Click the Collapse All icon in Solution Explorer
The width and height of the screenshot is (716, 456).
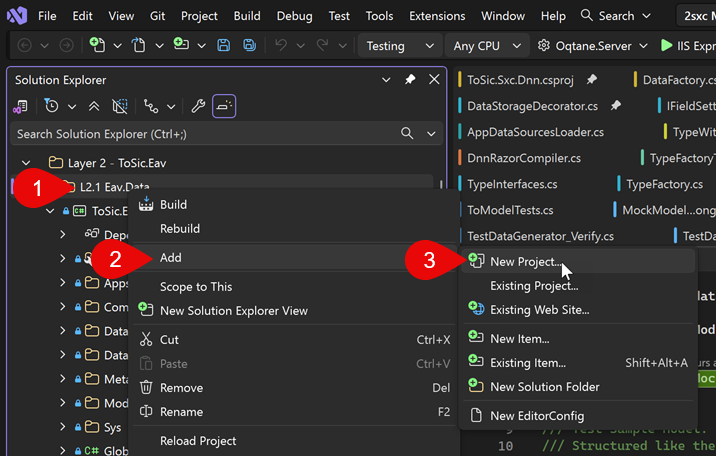point(94,106)
